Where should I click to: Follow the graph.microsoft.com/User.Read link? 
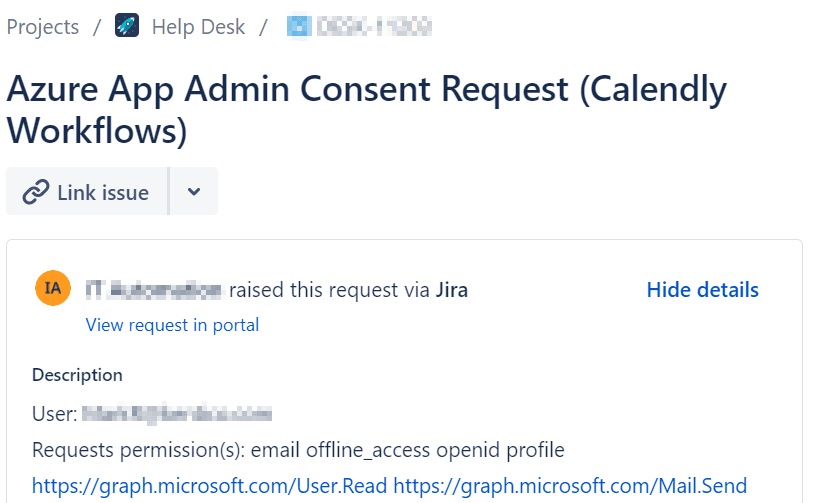(209, 486)
